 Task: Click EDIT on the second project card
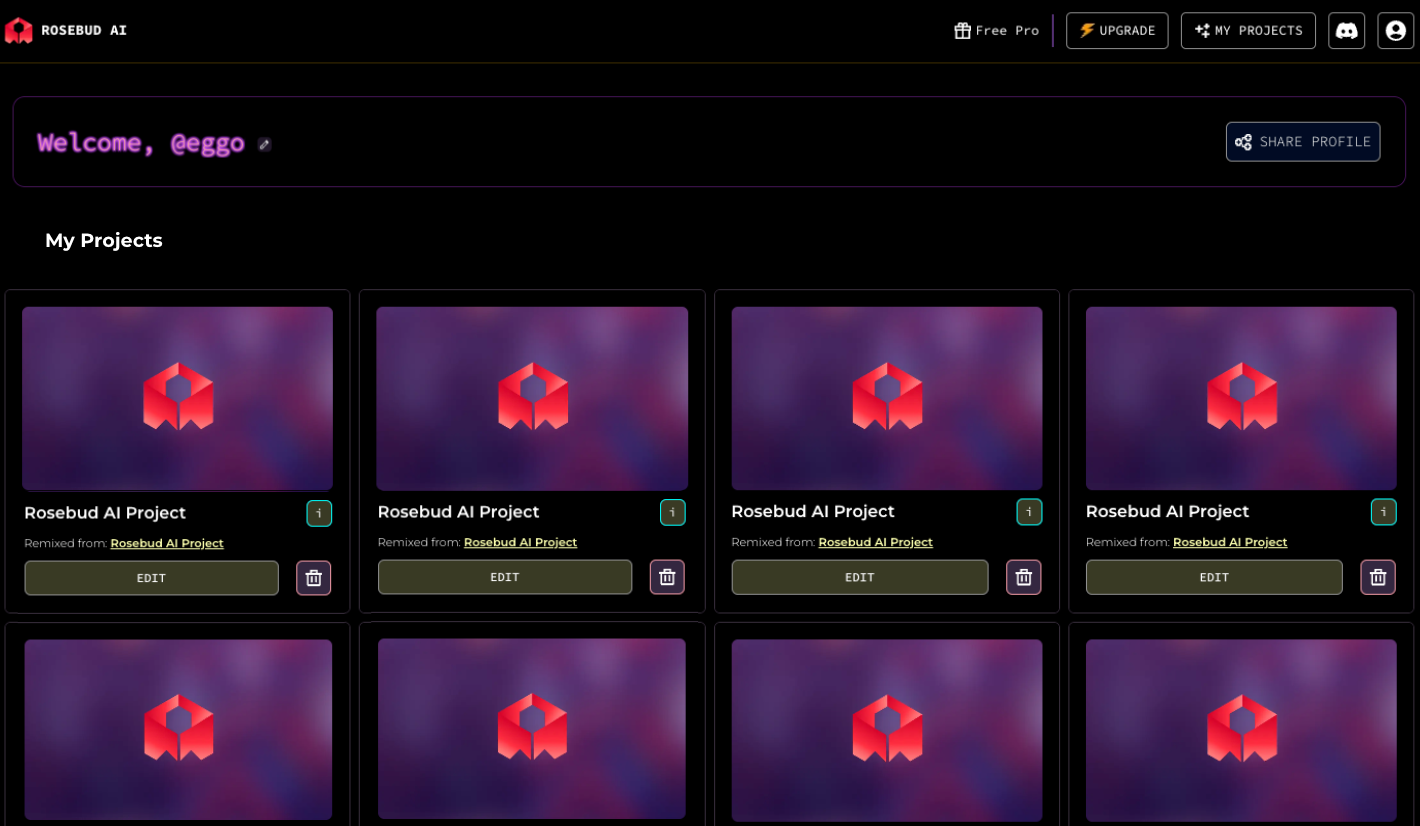pyautogui.click(x=505, y=577)
